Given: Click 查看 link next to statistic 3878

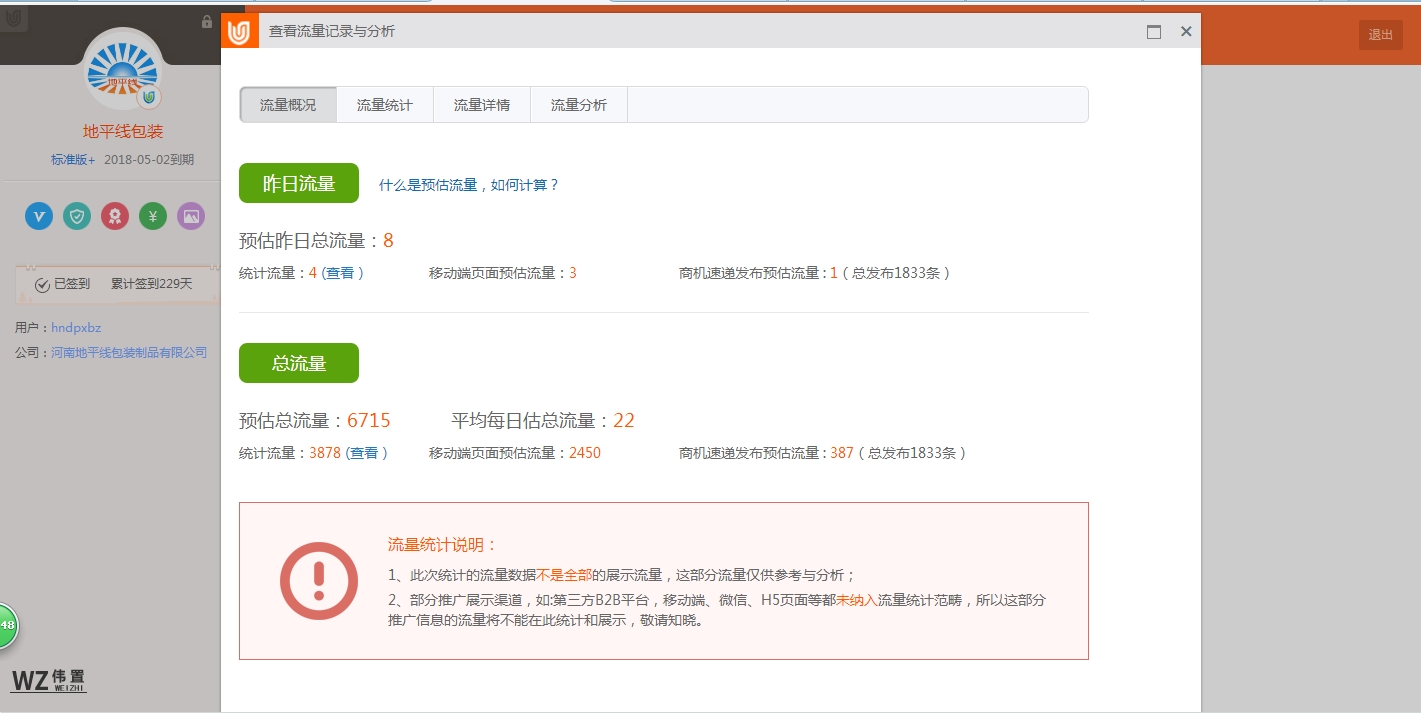Looking at the screenshot, I should pos(364,453).
